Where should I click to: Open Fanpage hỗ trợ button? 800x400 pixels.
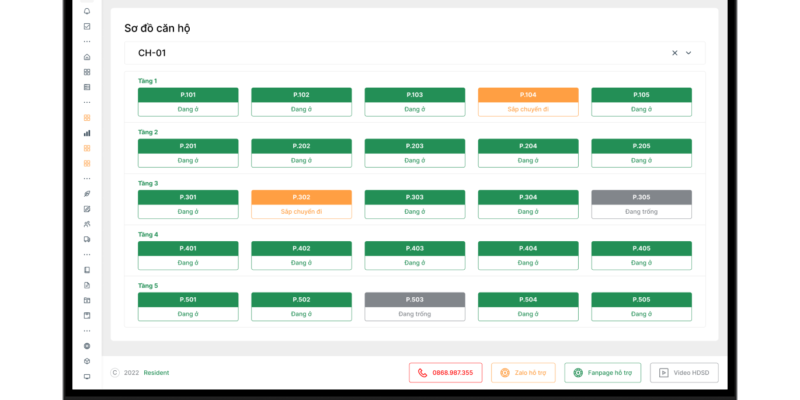click(x=602, y=373)
